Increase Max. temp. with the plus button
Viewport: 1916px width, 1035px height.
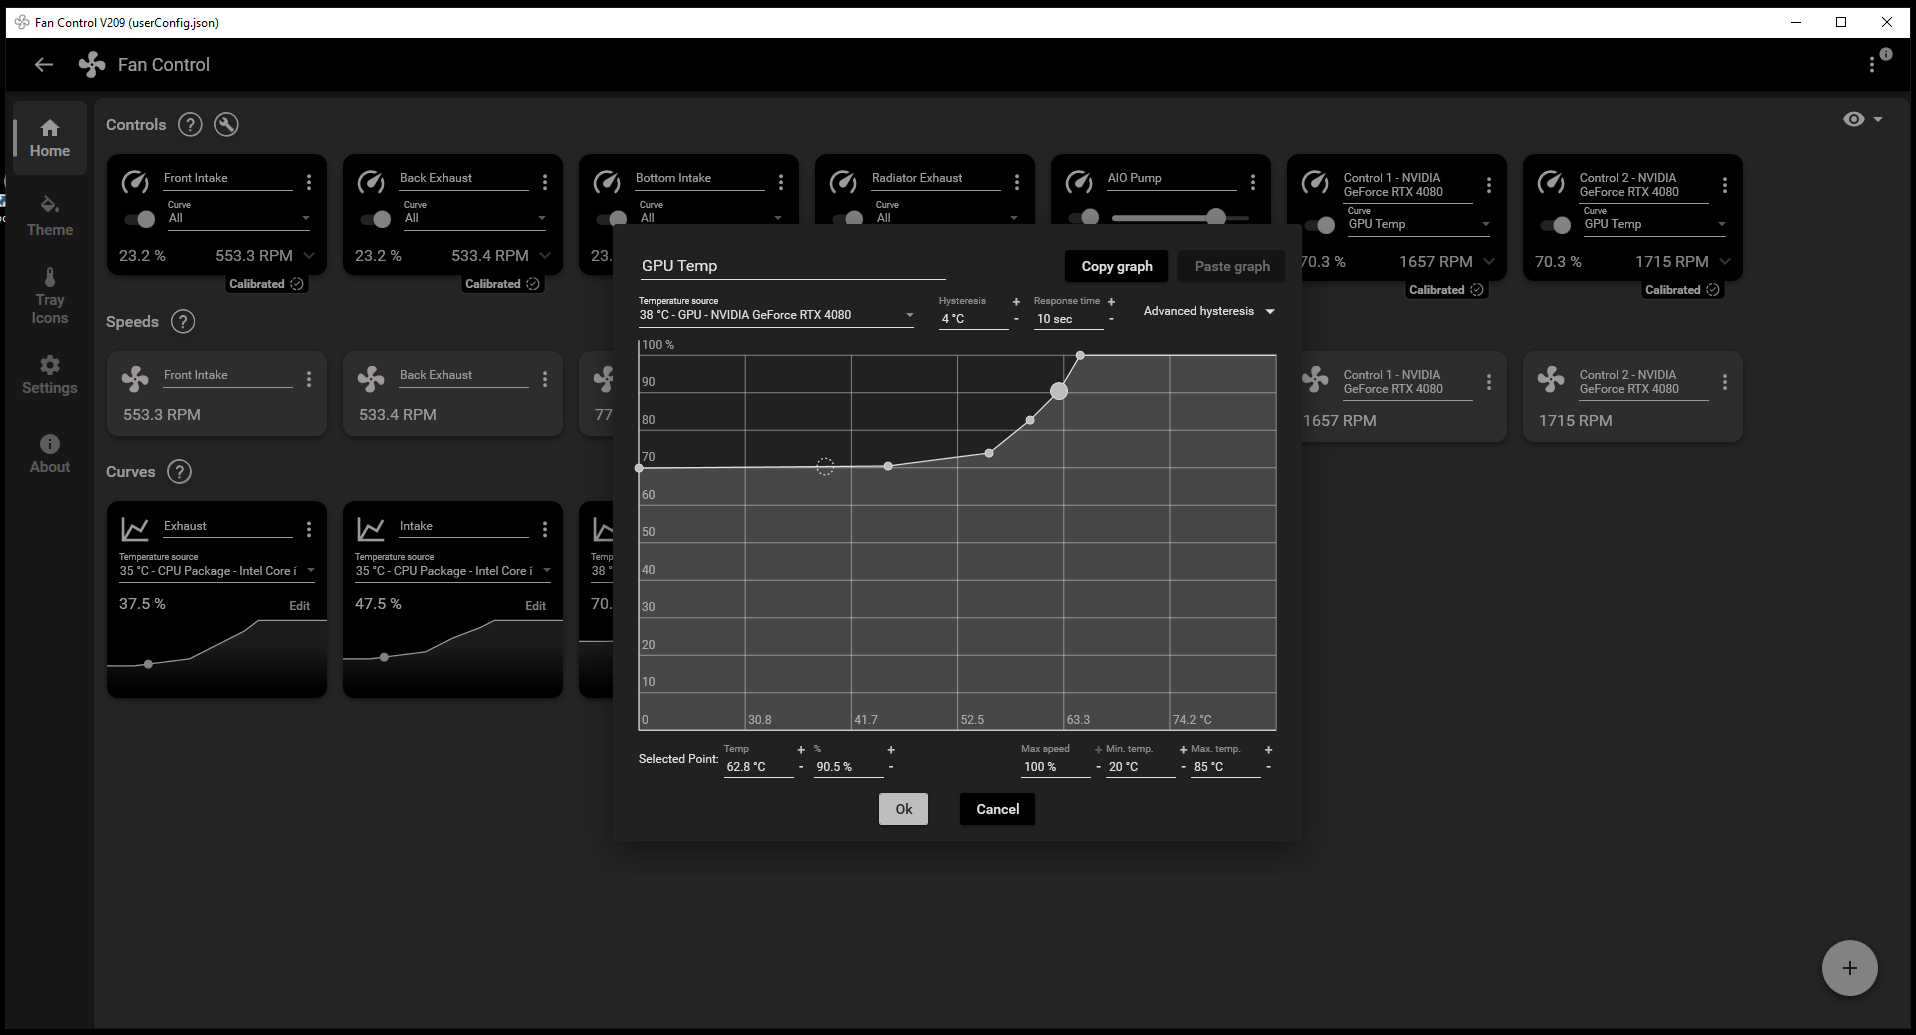pos(1268,749)
